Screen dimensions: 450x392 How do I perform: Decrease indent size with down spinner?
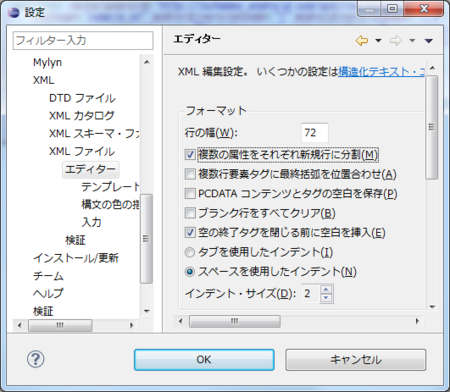click(326, 298)
